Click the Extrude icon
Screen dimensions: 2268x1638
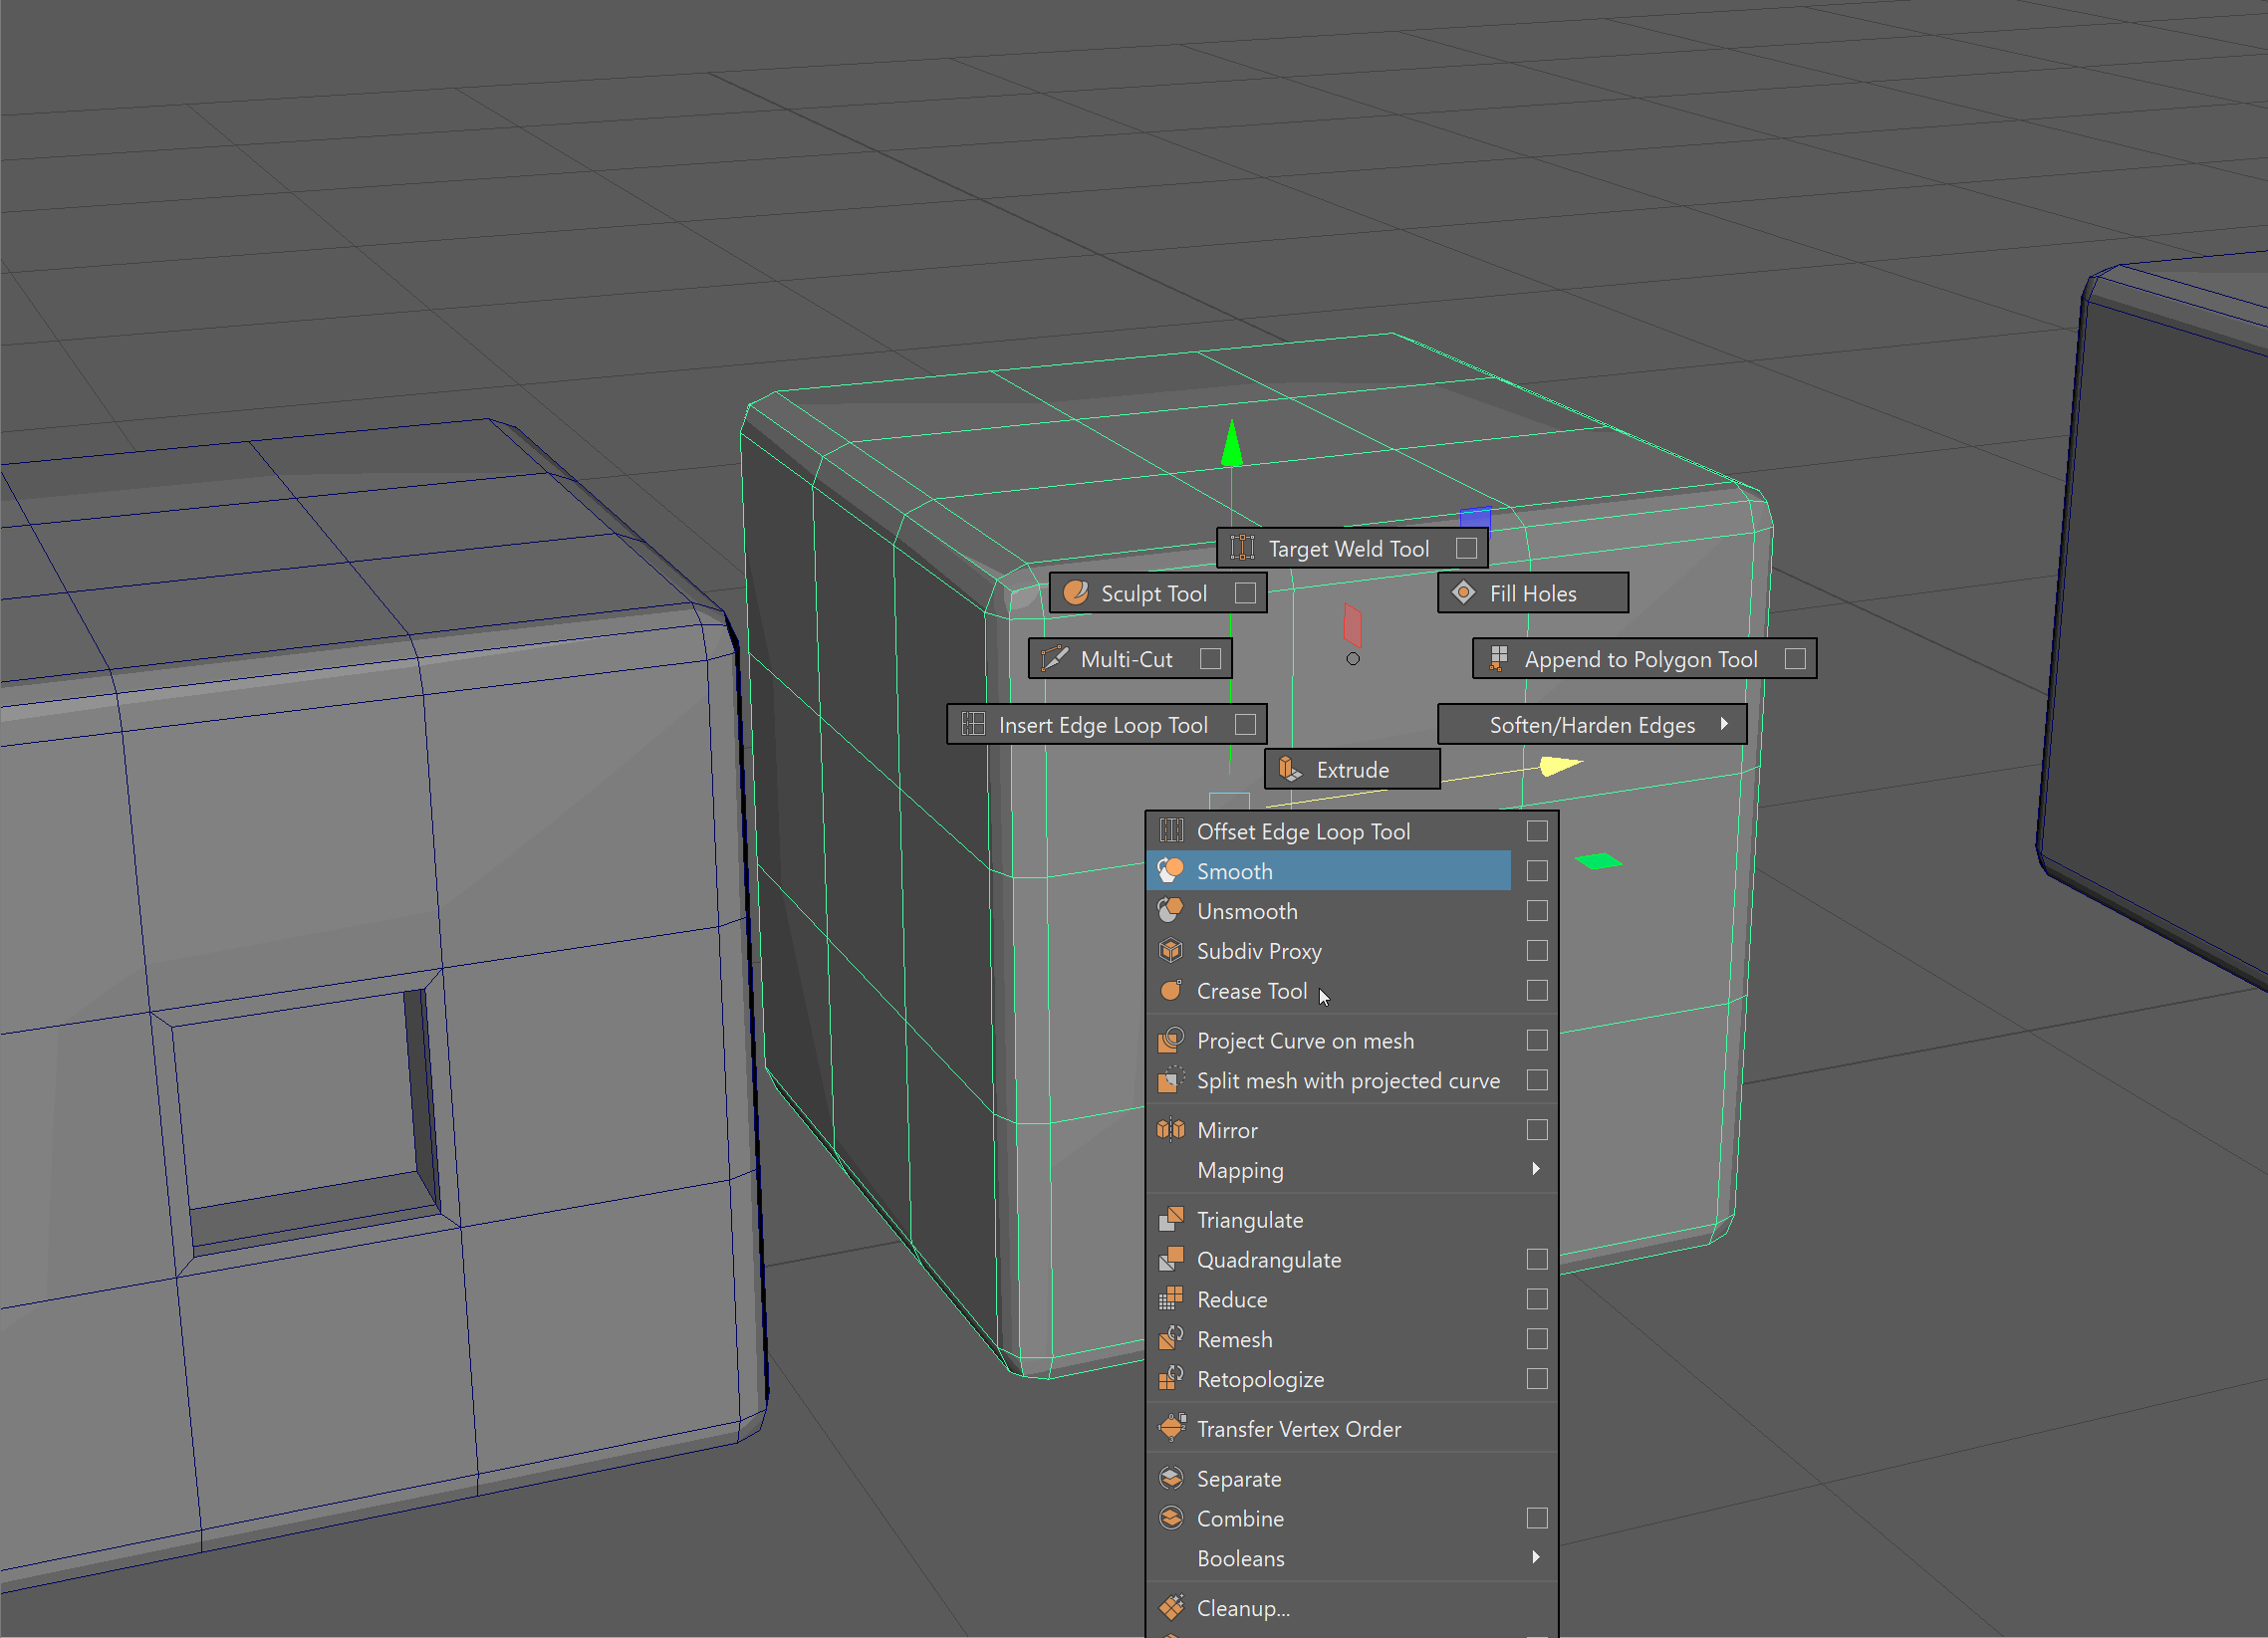1290,769
